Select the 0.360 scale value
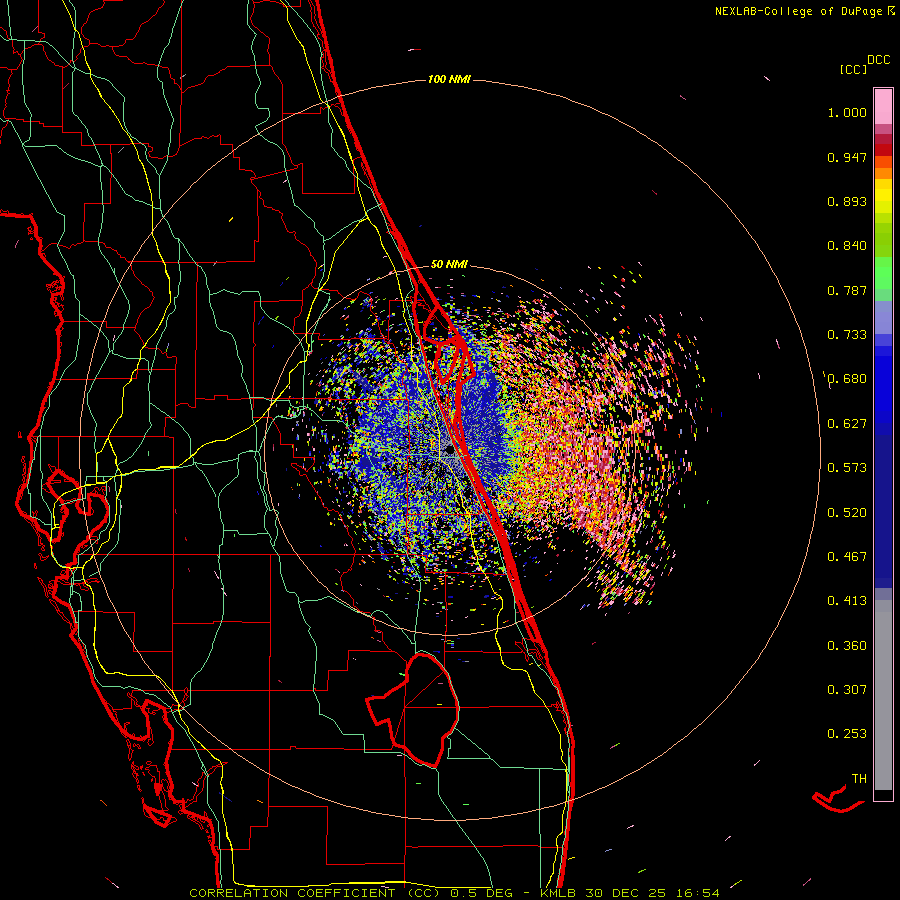900x900 pixels. click(847, 646)
